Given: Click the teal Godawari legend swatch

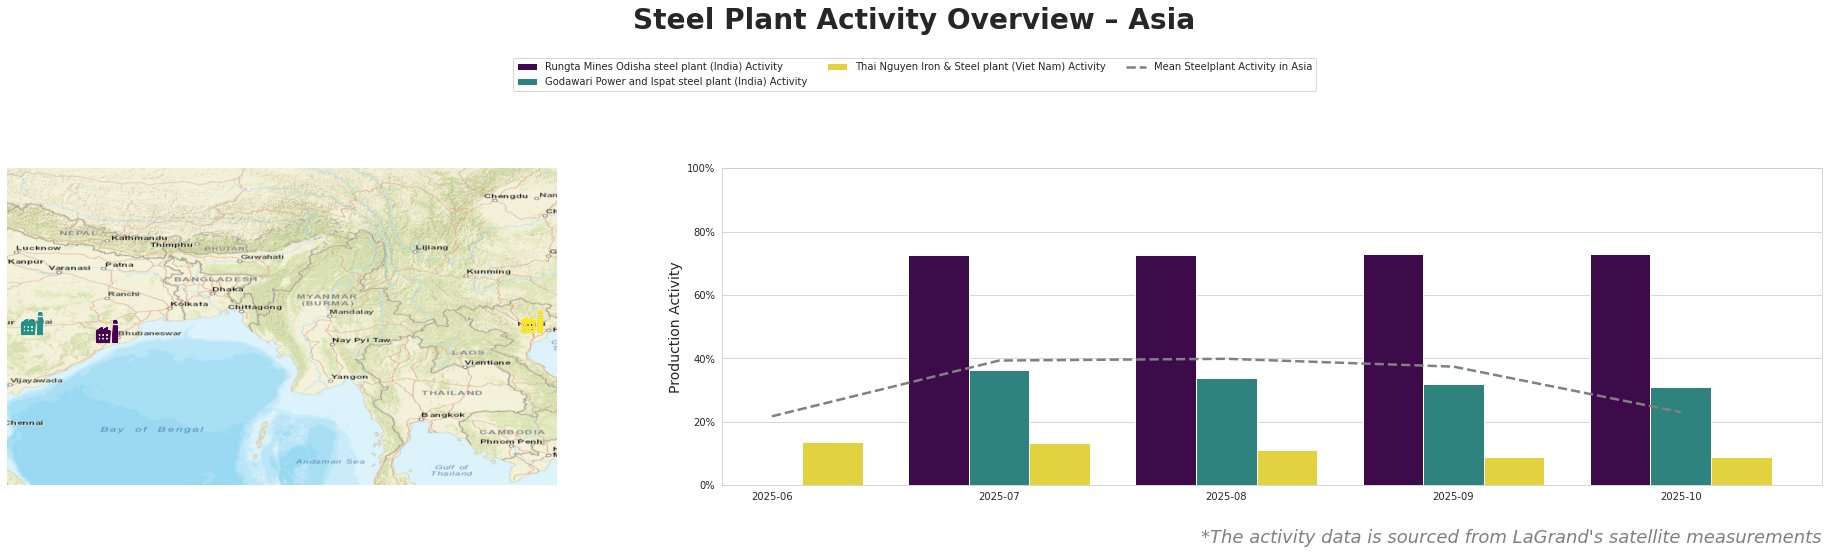Looking at the screenshot, I should point(528,82).
